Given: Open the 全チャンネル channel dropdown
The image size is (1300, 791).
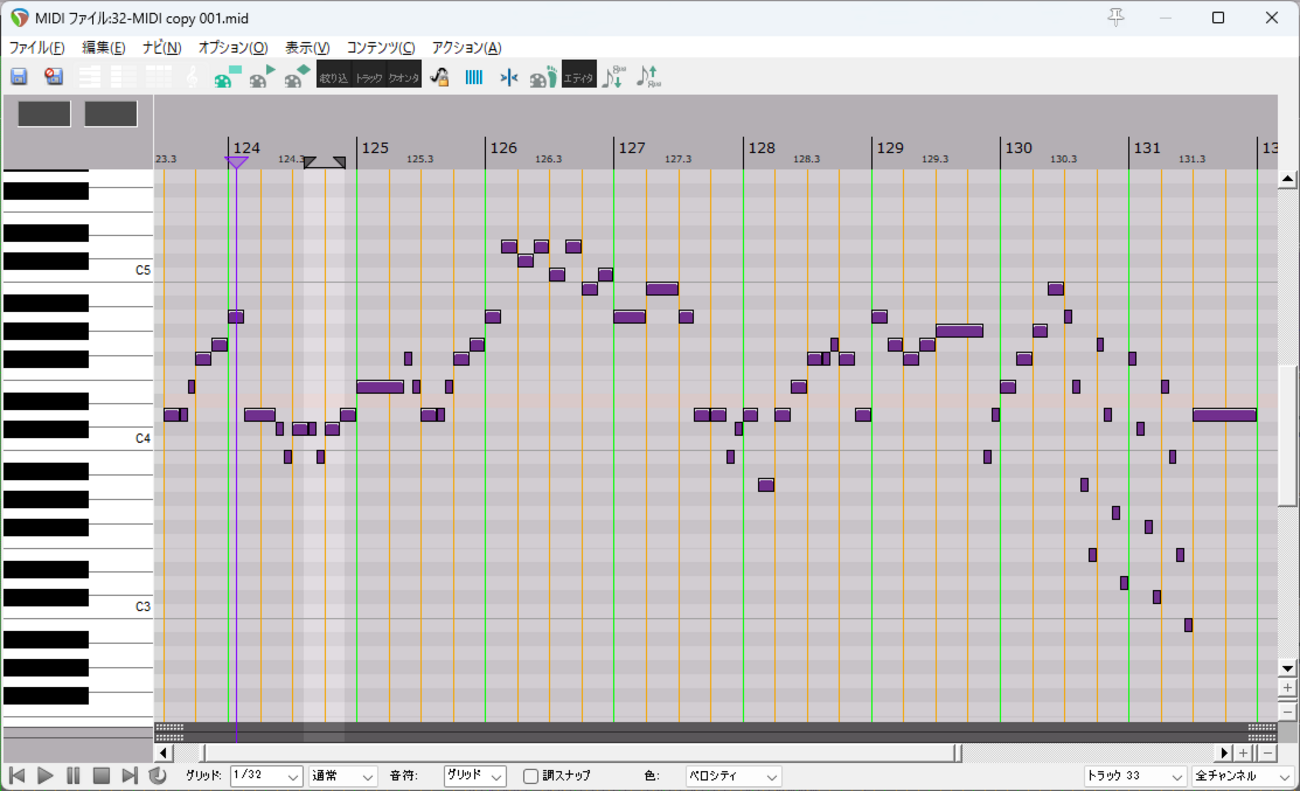Looking at the screenshot, I should (x=1243, y=776).
